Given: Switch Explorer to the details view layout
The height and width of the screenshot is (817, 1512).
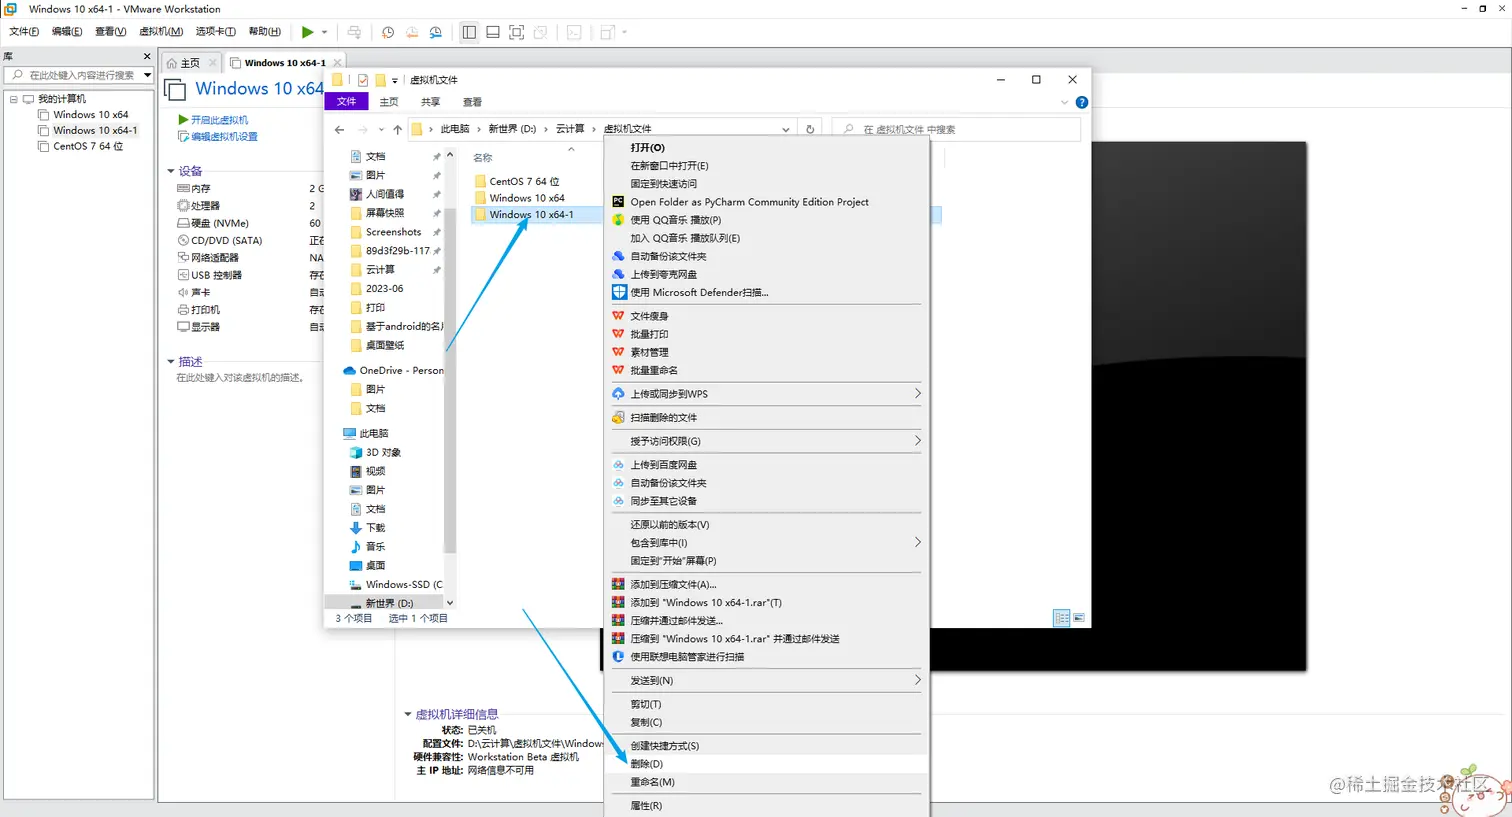Looking at the screenshot, I should [x=1062, y=619].
